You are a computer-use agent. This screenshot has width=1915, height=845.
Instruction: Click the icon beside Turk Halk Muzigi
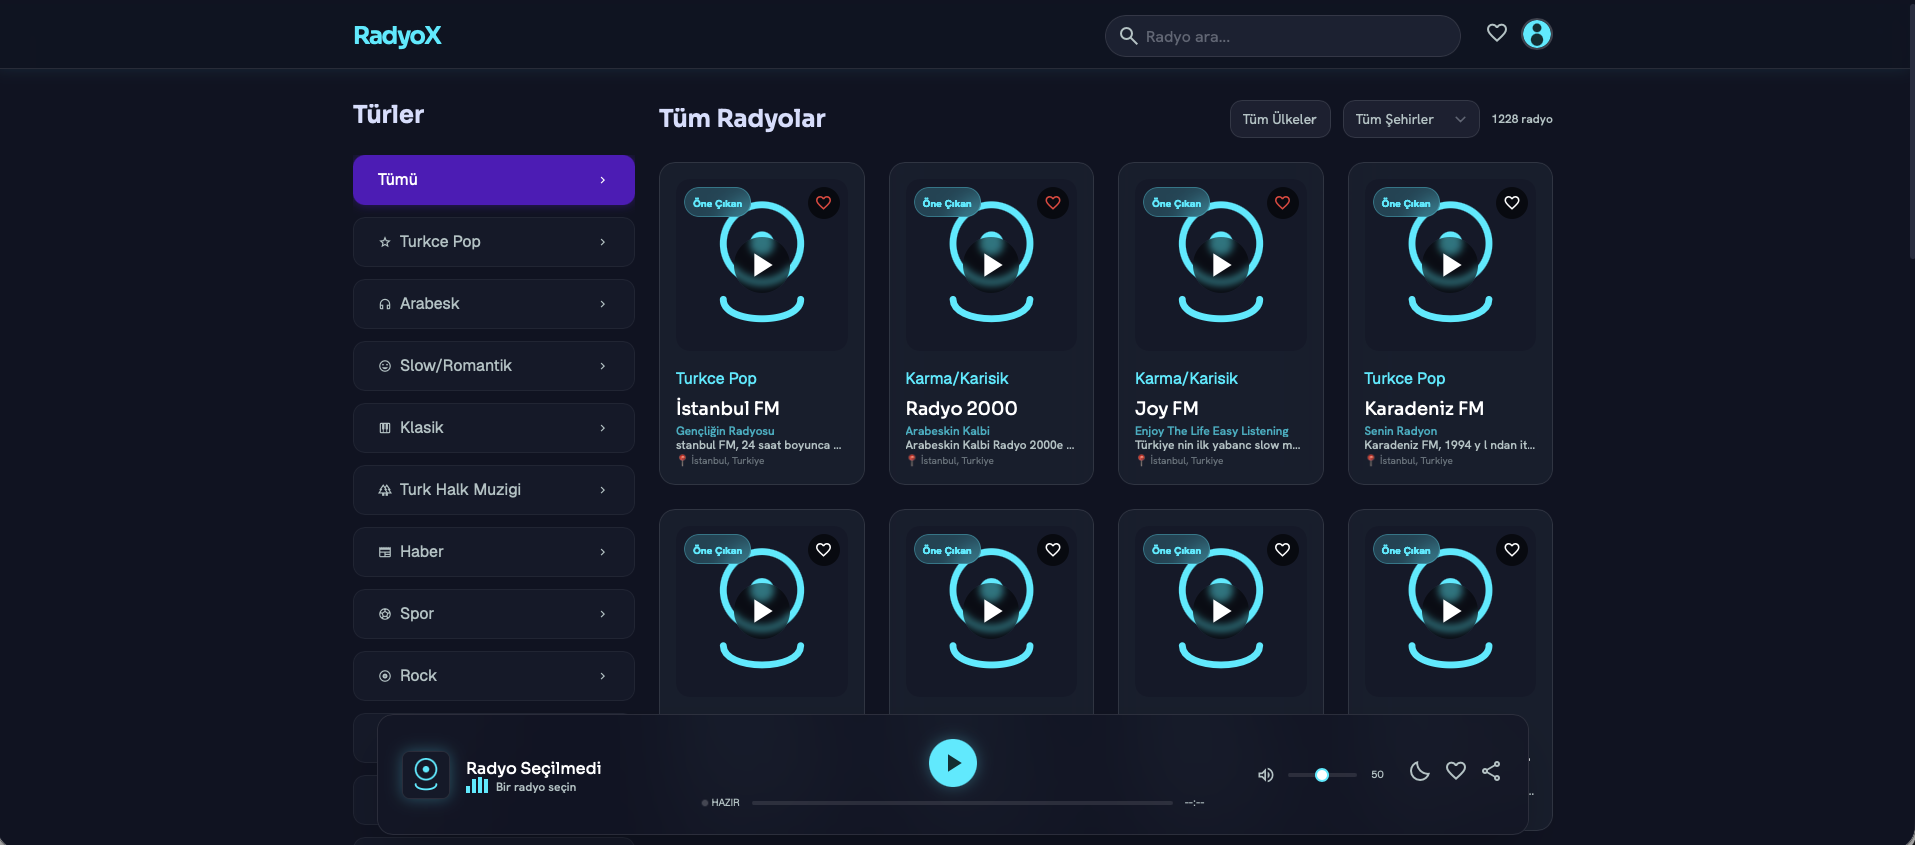(385, 490)
